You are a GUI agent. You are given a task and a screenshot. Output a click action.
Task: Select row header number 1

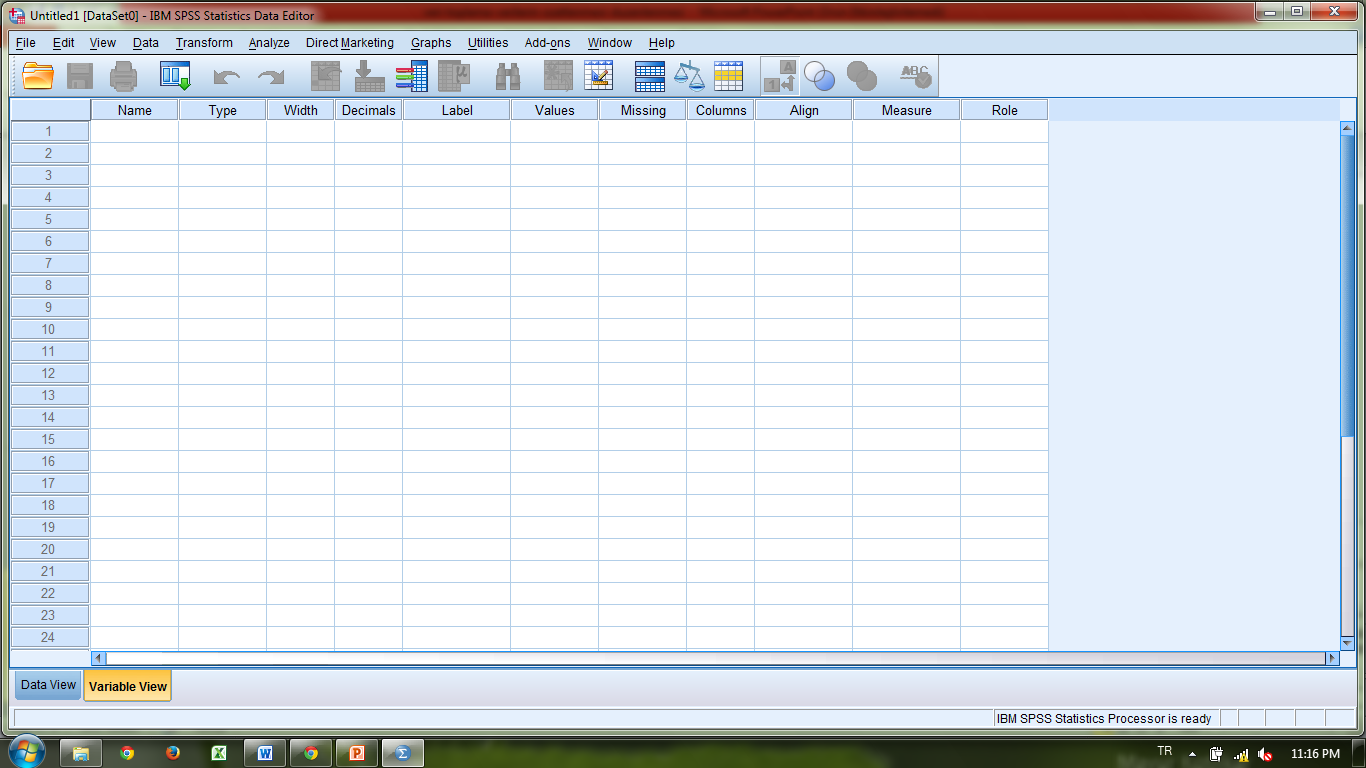50,131
